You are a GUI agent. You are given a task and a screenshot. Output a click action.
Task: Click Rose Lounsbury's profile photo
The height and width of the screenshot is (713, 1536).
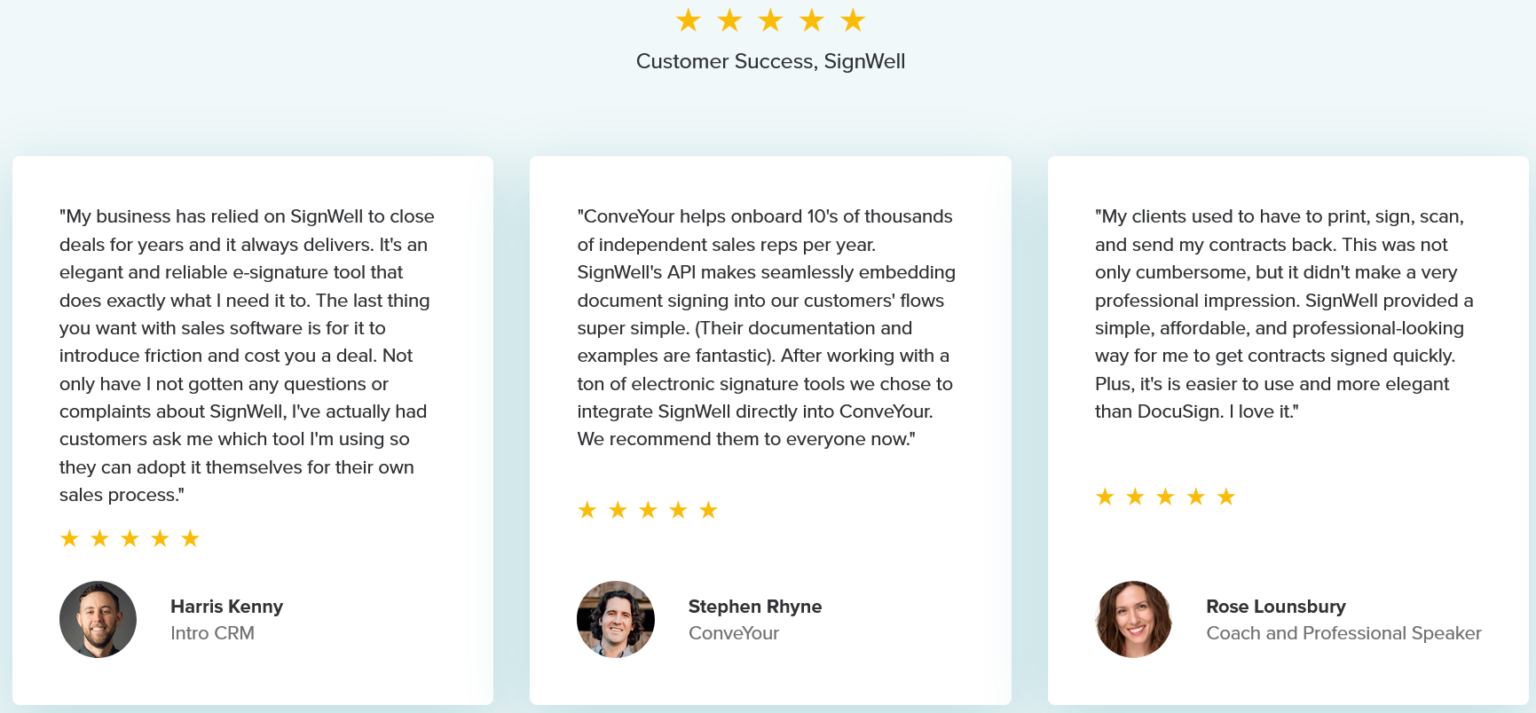click(x=1134, y=619)
